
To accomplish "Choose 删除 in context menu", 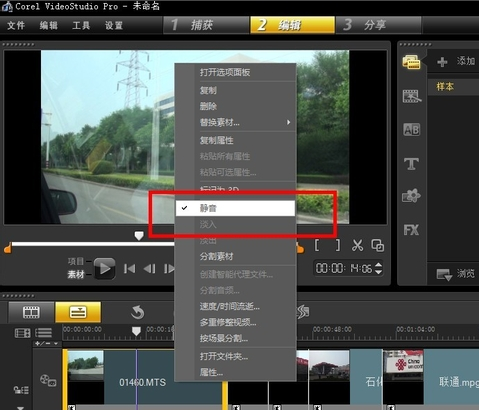I will tap(208, 106).
